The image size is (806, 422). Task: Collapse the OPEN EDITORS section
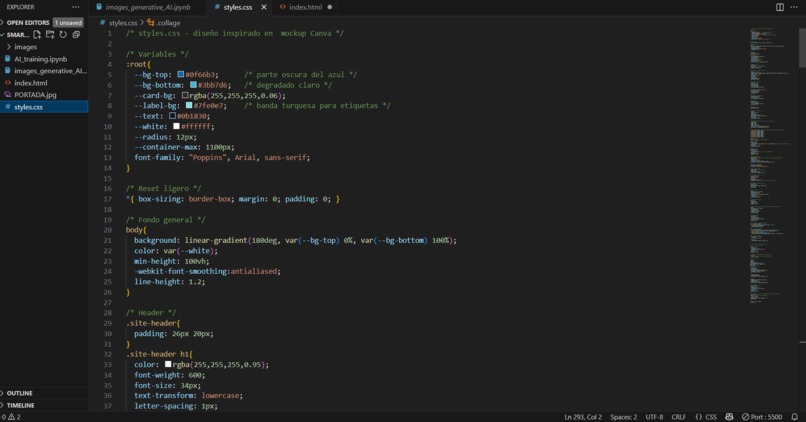coord(28,23)
